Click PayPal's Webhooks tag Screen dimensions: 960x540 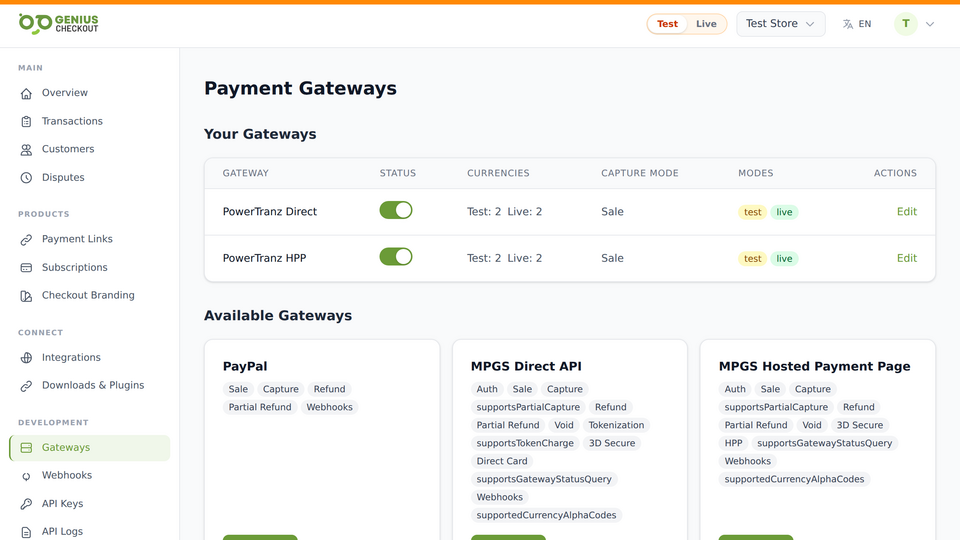329,407
